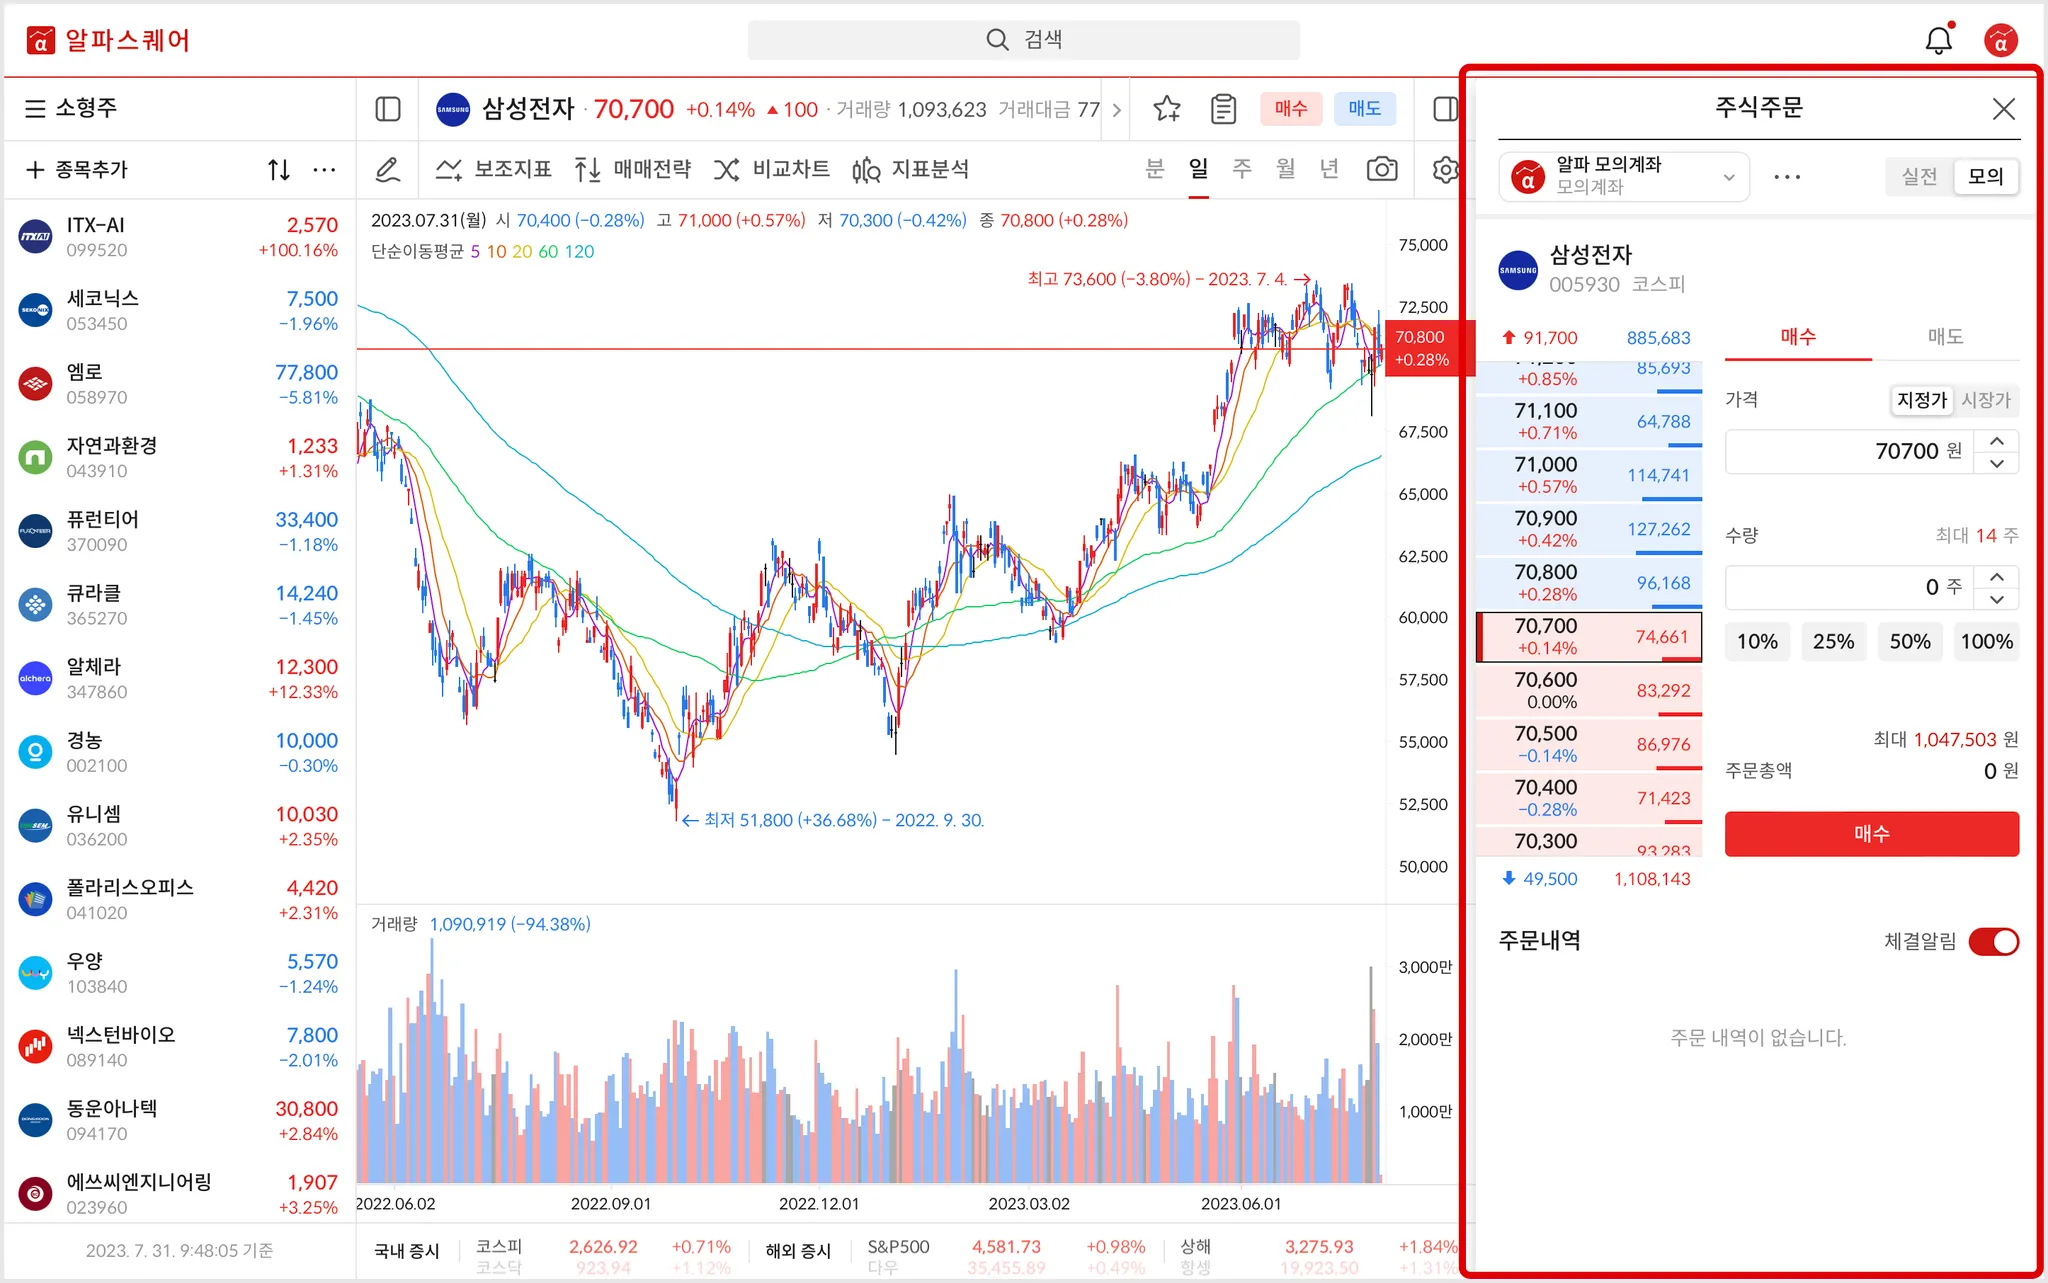2048x1283 pixels.
Task: Toggle the 체결알림 switch
Action: (x=1993, y=941)
